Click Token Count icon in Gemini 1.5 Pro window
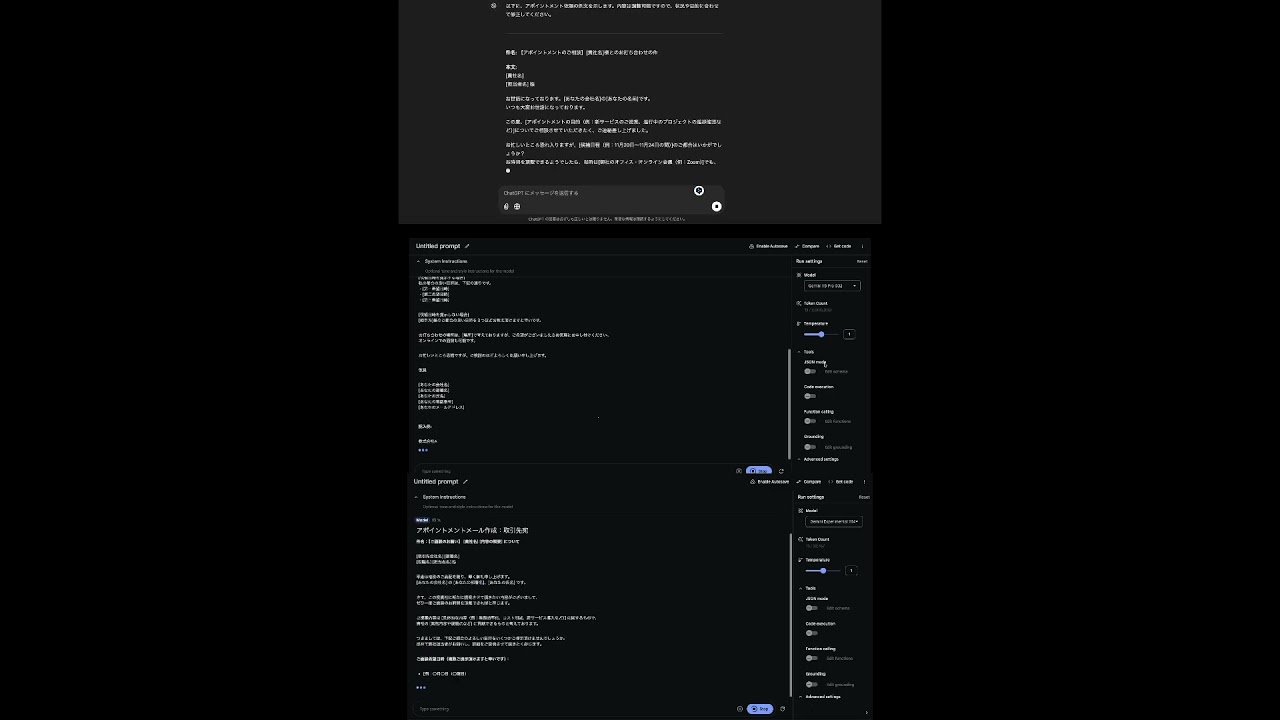Screen dimensions: 1280x720 pyautogui.click(x=799, y=303)
